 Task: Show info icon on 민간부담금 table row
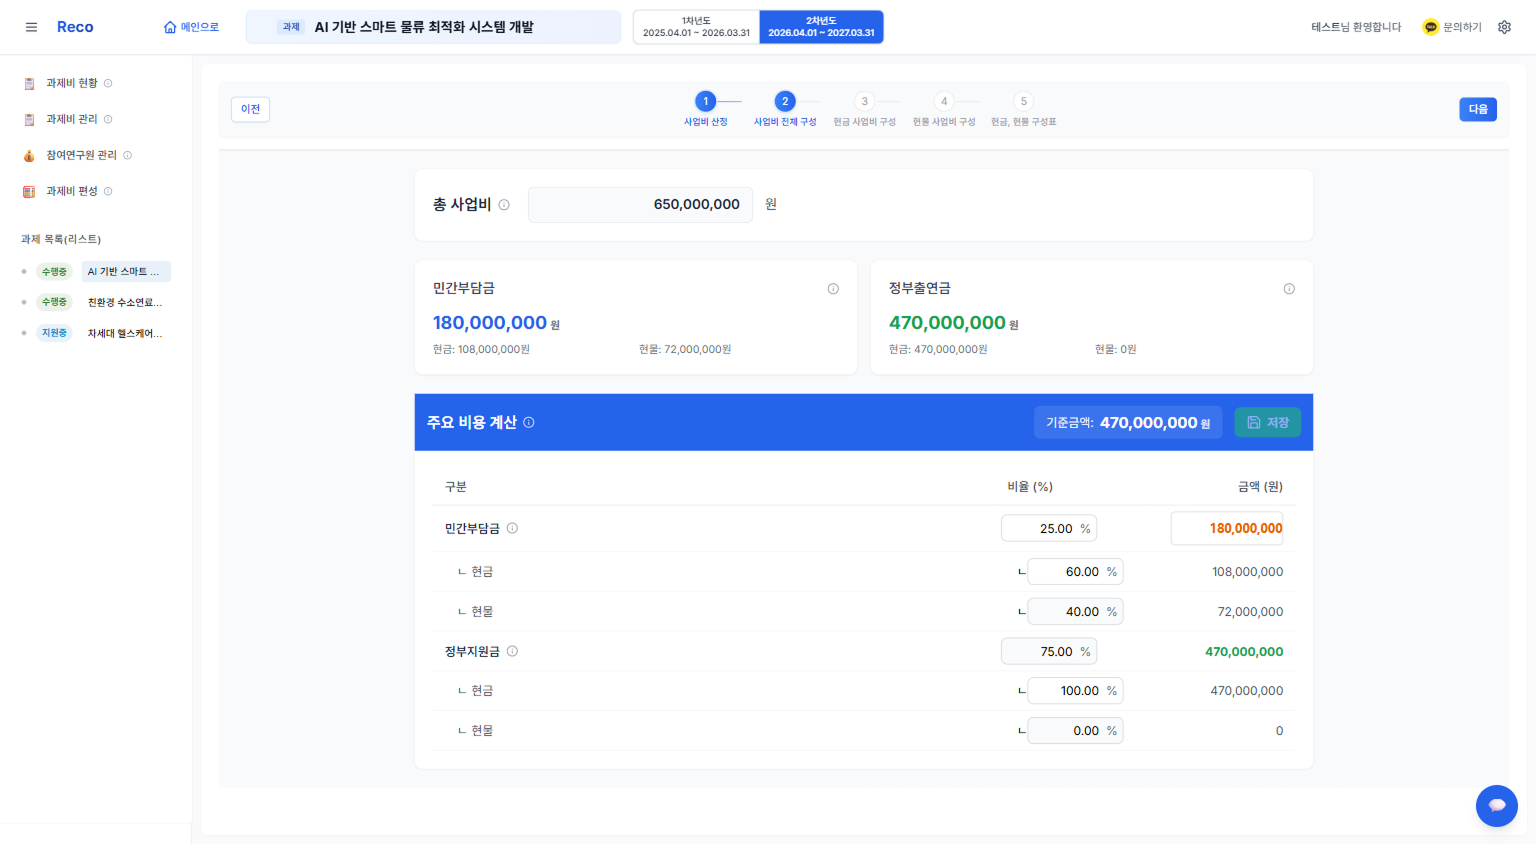(512, 528)
